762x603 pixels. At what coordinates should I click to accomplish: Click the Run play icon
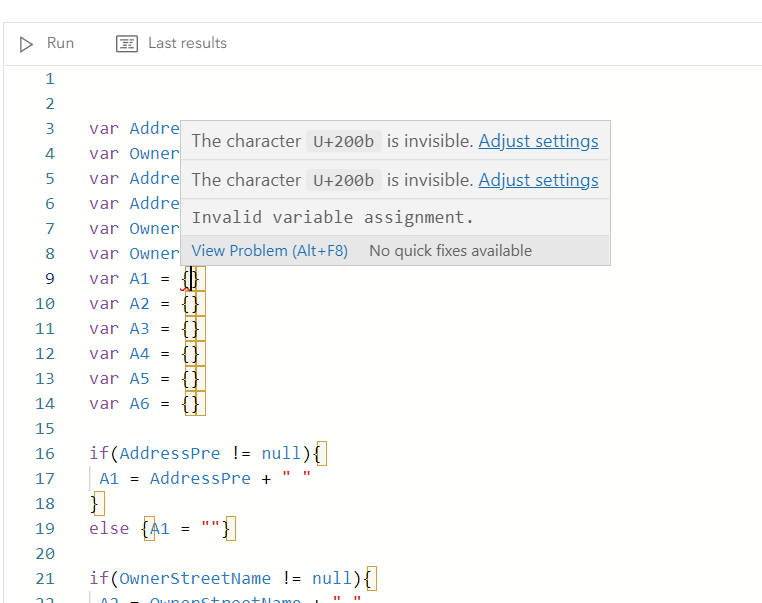tap(27, 43)
